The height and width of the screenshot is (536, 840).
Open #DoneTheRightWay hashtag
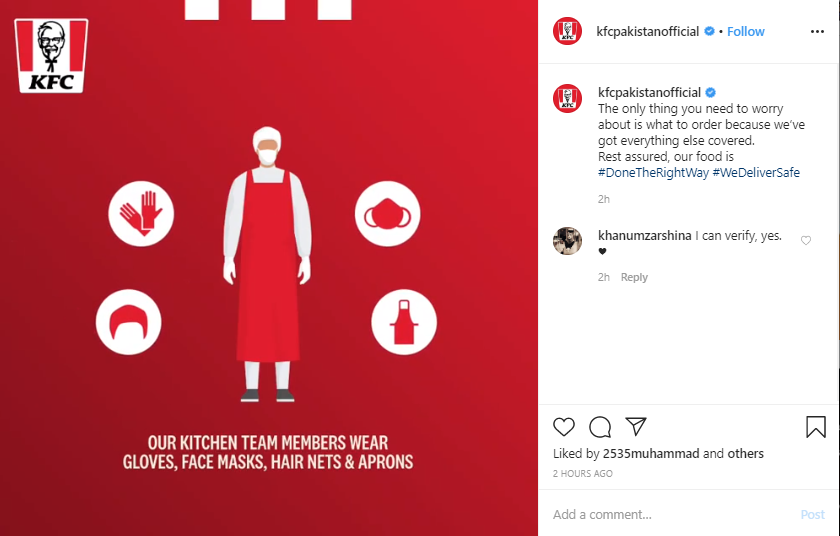653,172
